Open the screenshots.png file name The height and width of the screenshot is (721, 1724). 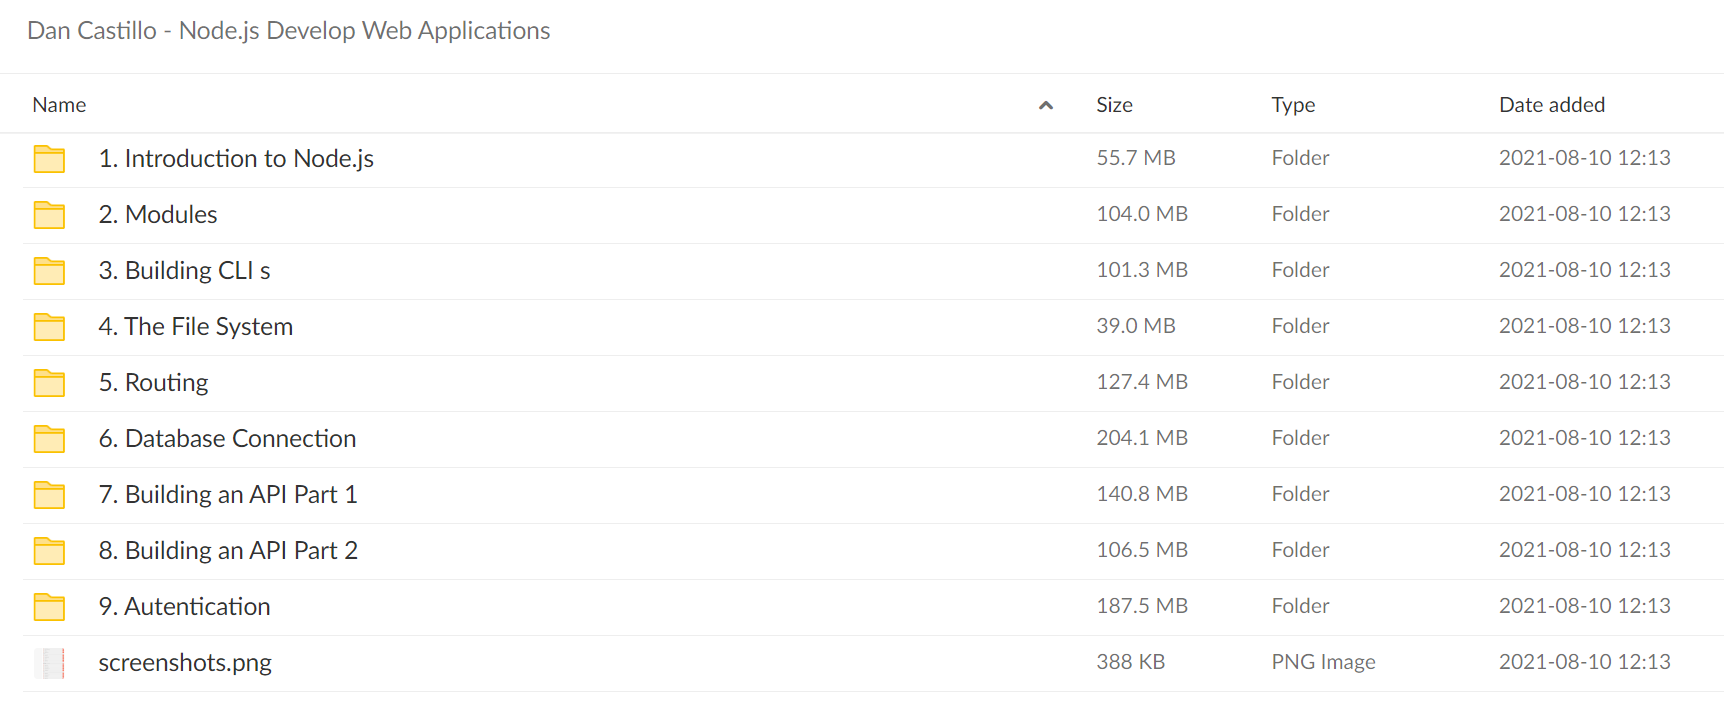185,663
